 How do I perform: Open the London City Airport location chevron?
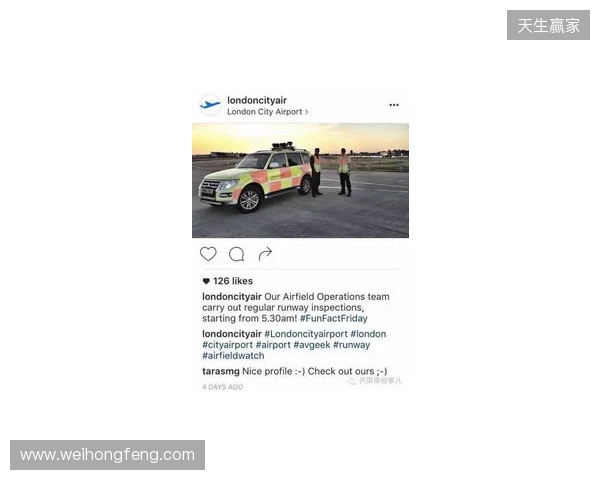(307, 112)
